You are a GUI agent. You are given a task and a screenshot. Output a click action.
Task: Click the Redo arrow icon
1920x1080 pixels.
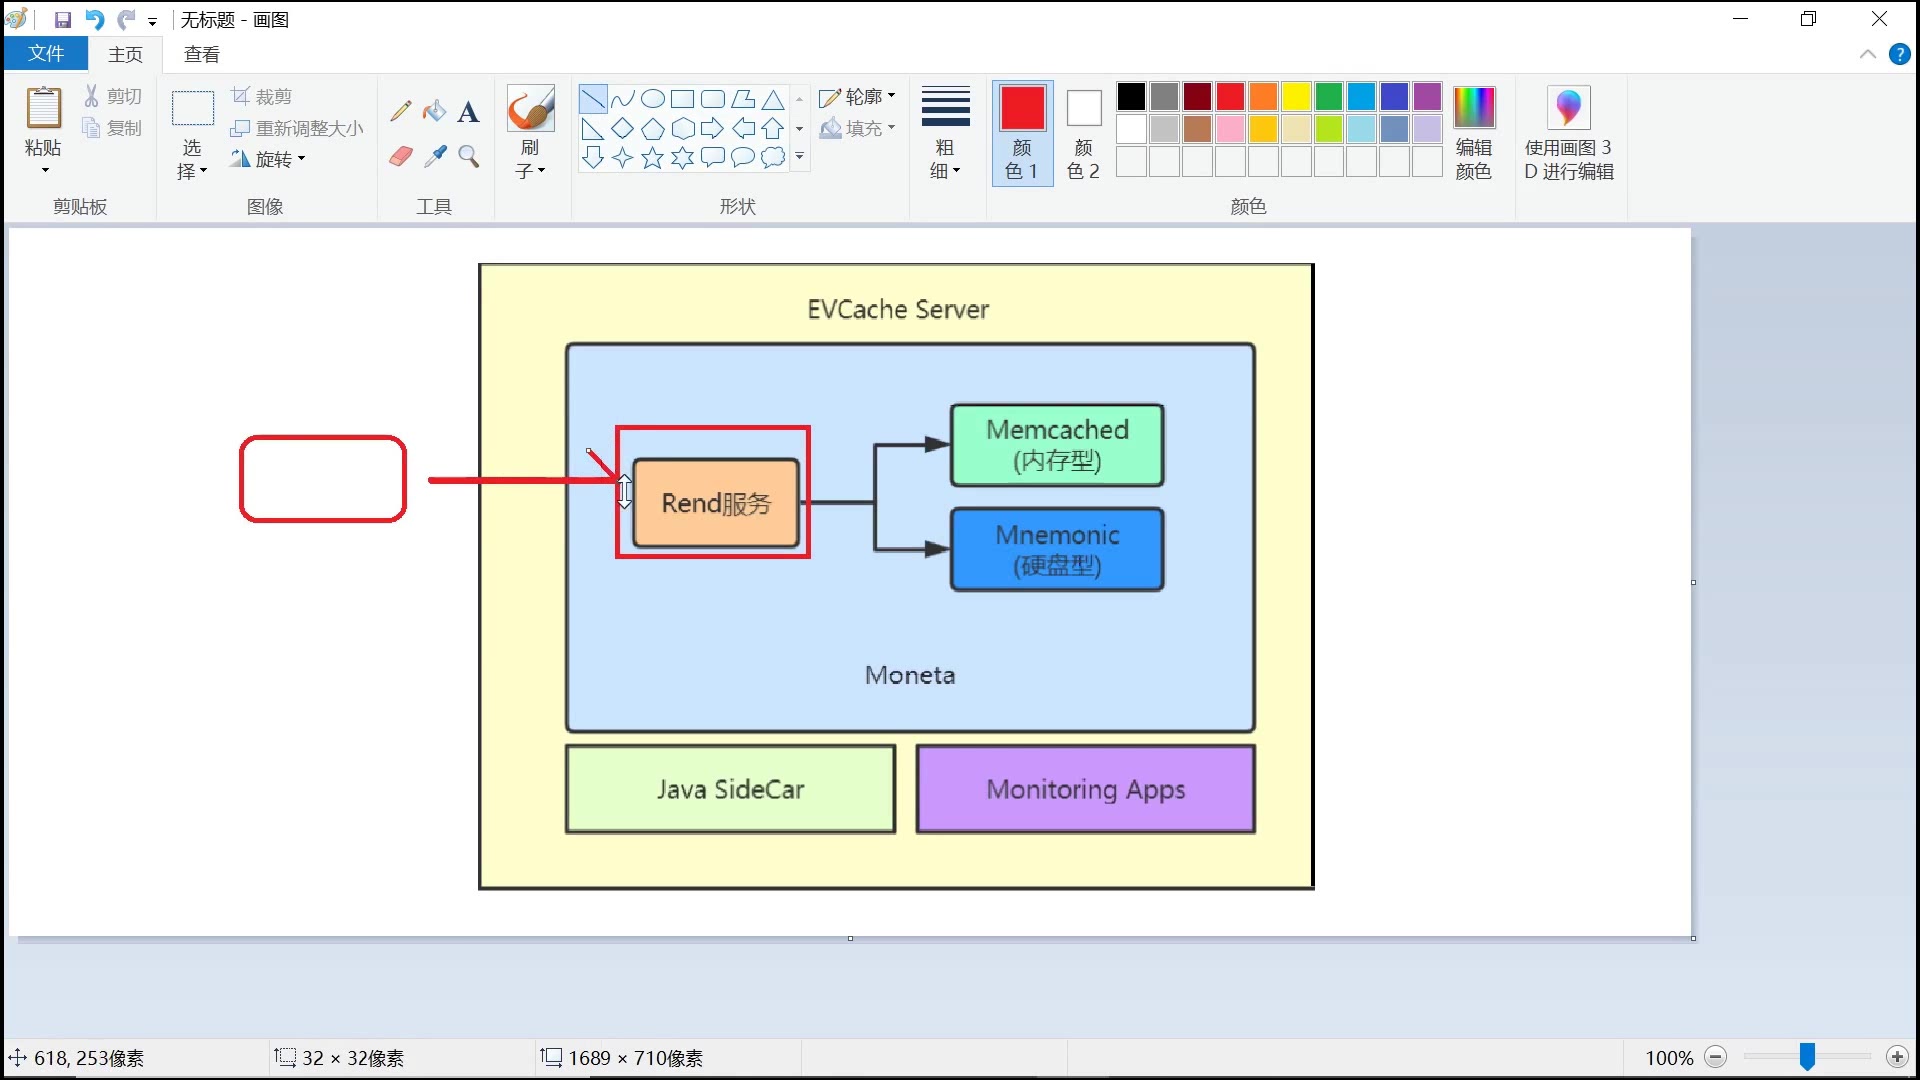pos(126,19)
